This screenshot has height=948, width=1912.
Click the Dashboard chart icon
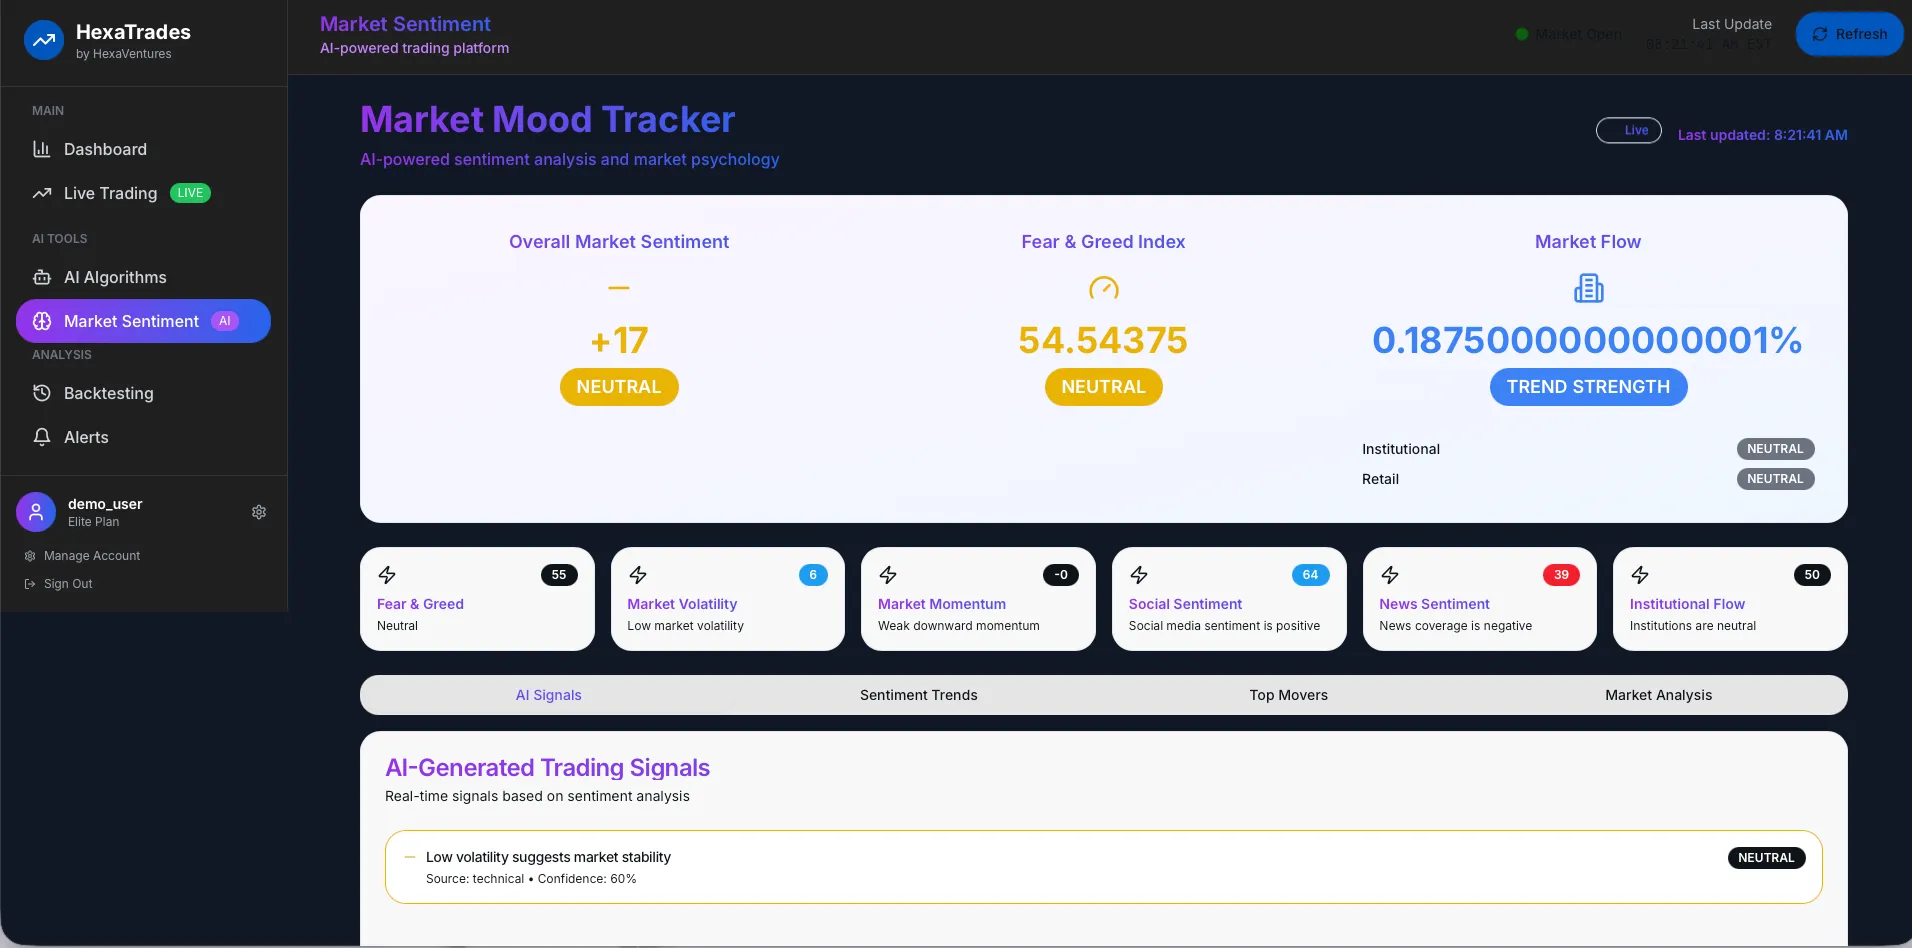[x=42, y=149]
